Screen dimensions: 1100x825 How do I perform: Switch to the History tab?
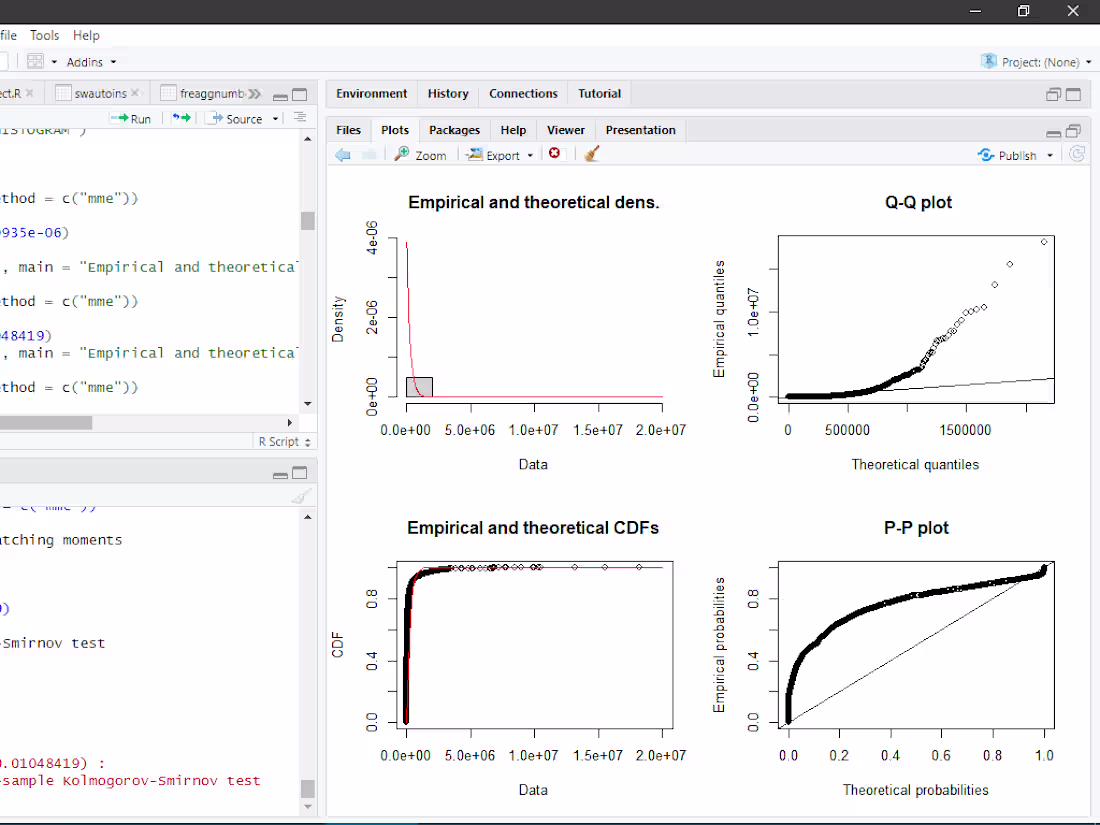click(x=448, y=92)
